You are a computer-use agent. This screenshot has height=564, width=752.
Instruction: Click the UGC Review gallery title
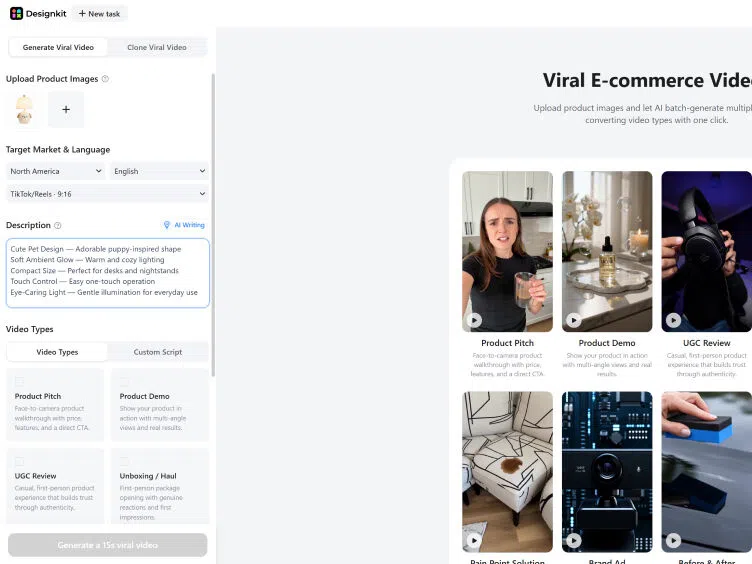pos(706,343)
